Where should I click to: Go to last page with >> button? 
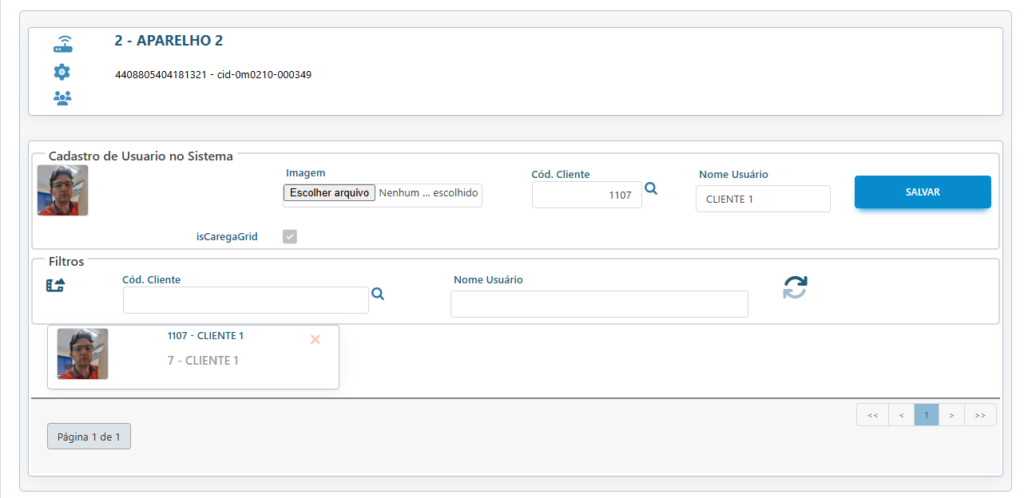pos(980,415)
